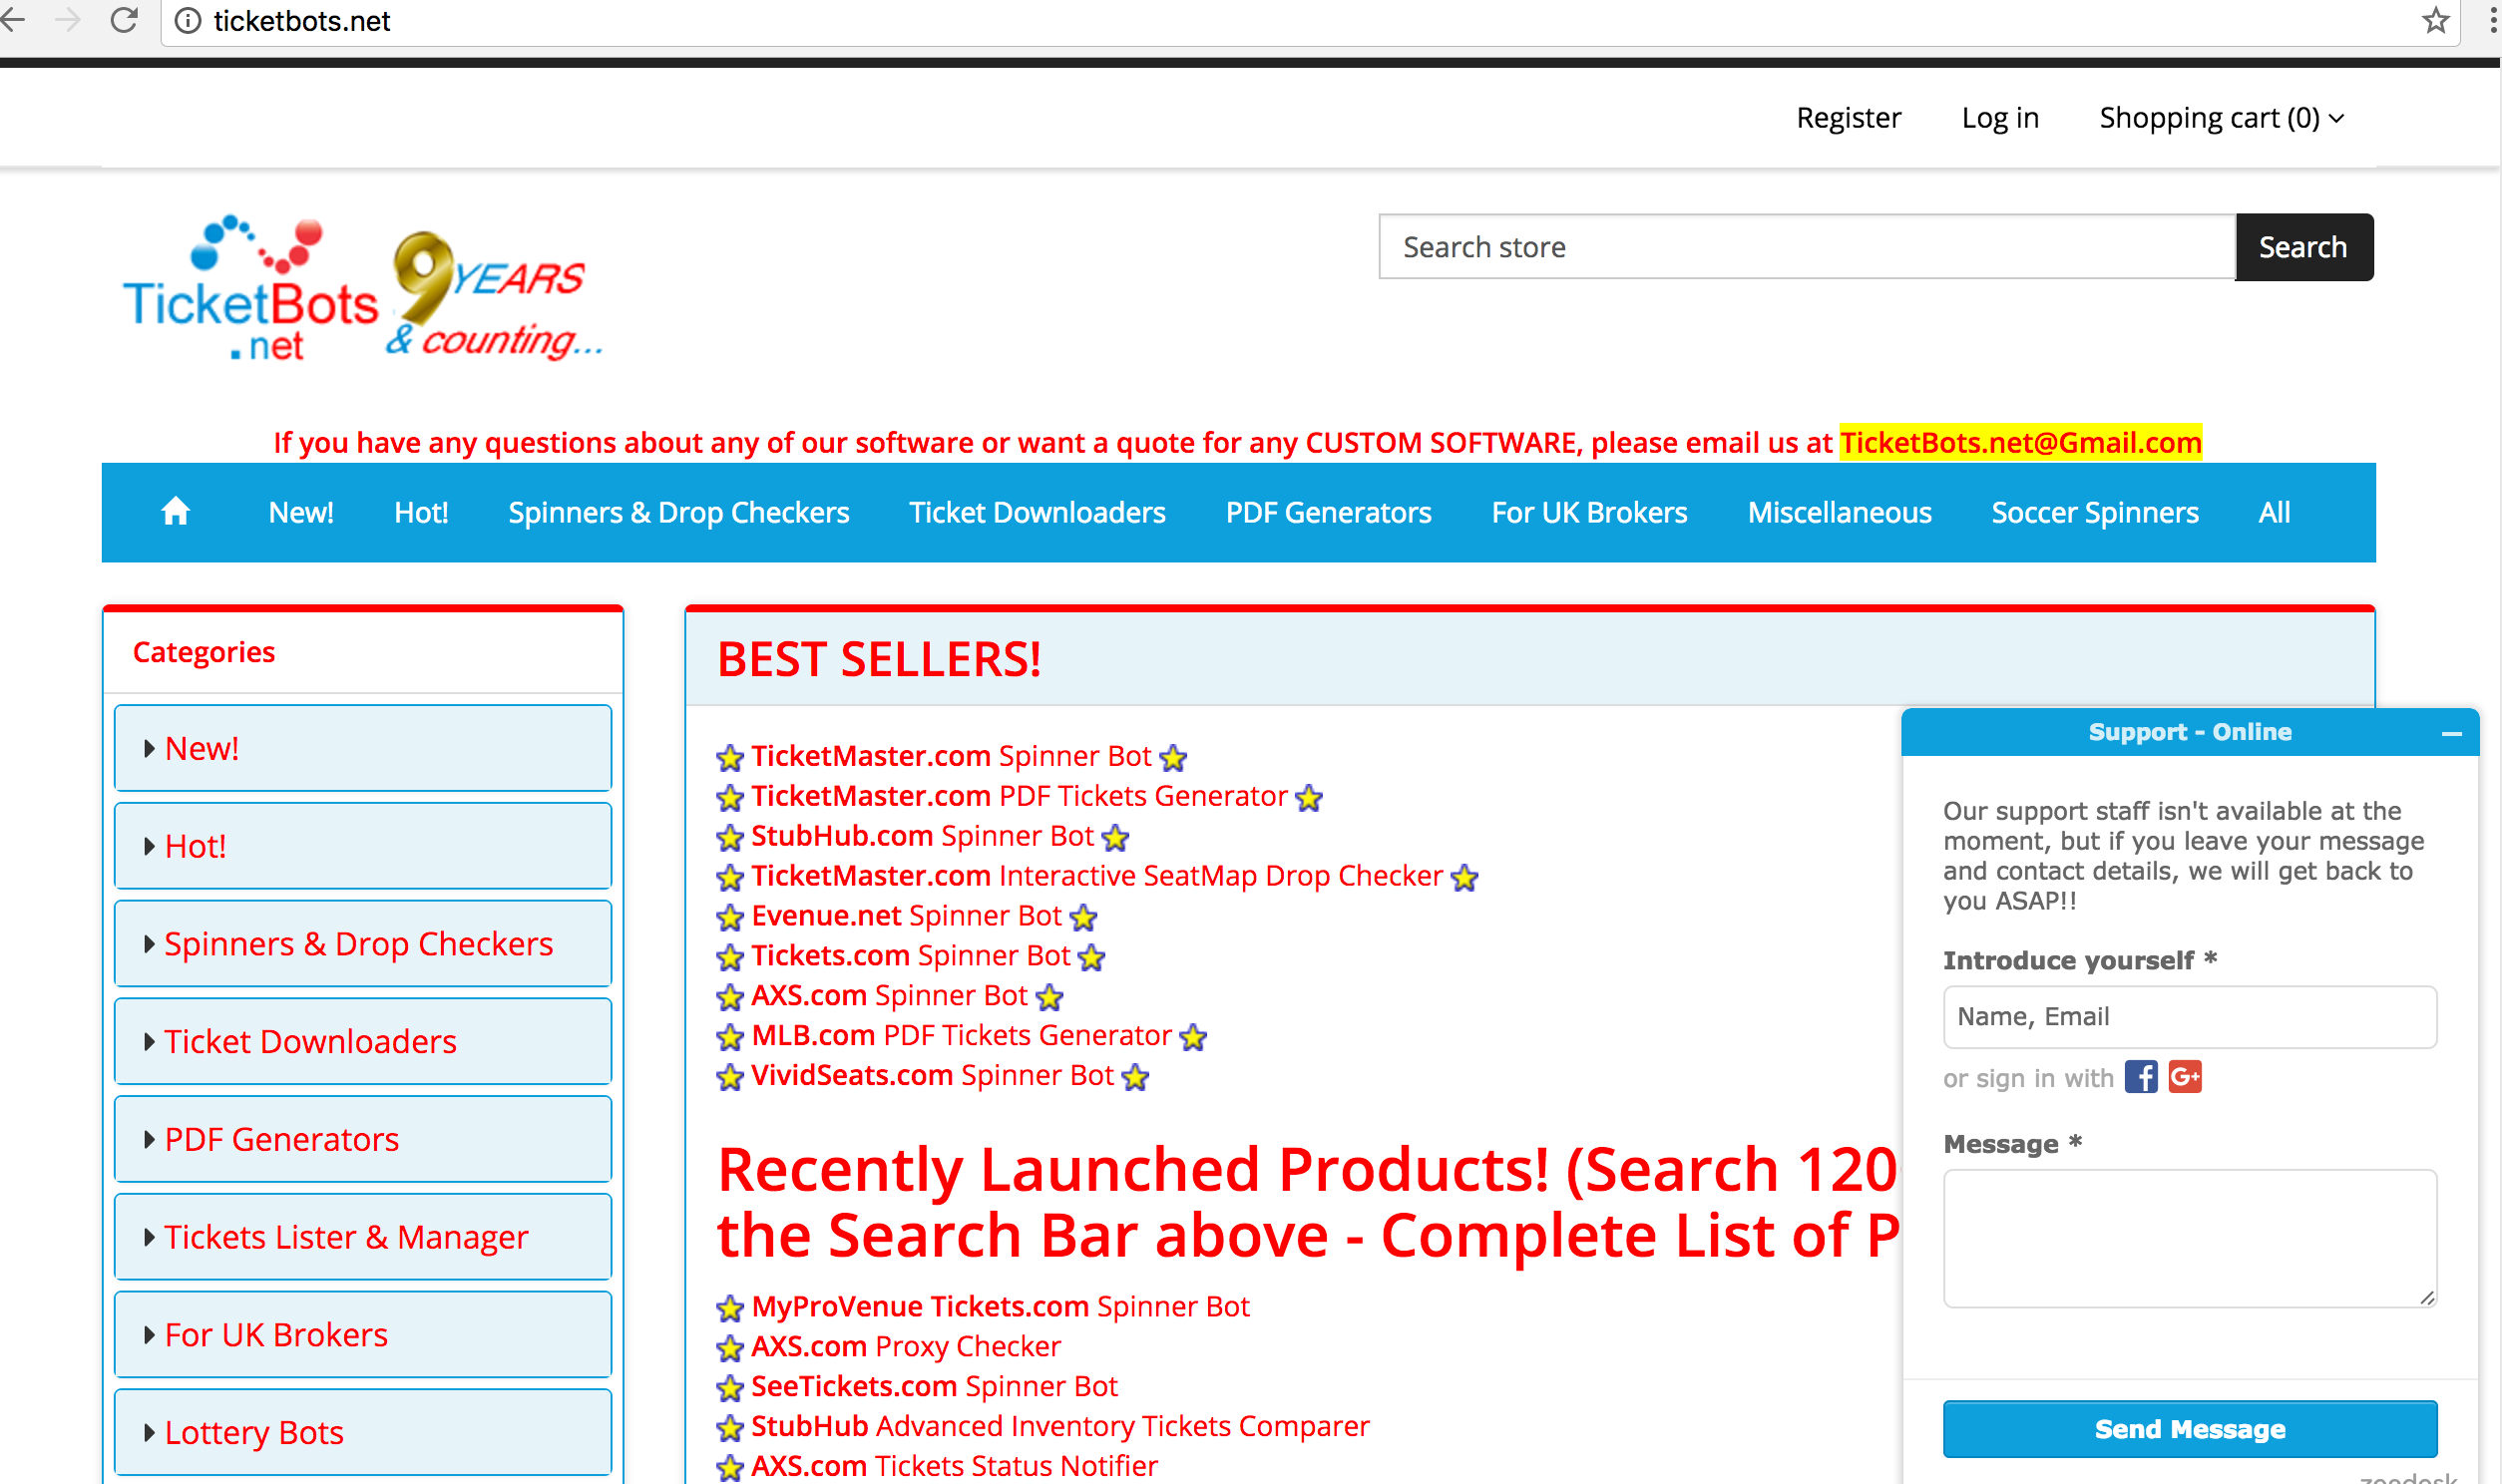The width and height of the screenshot is (2502, 1484).
Task: Expand Ticket Downloaders sidebar category
Action: click(x=363, y=1042)
